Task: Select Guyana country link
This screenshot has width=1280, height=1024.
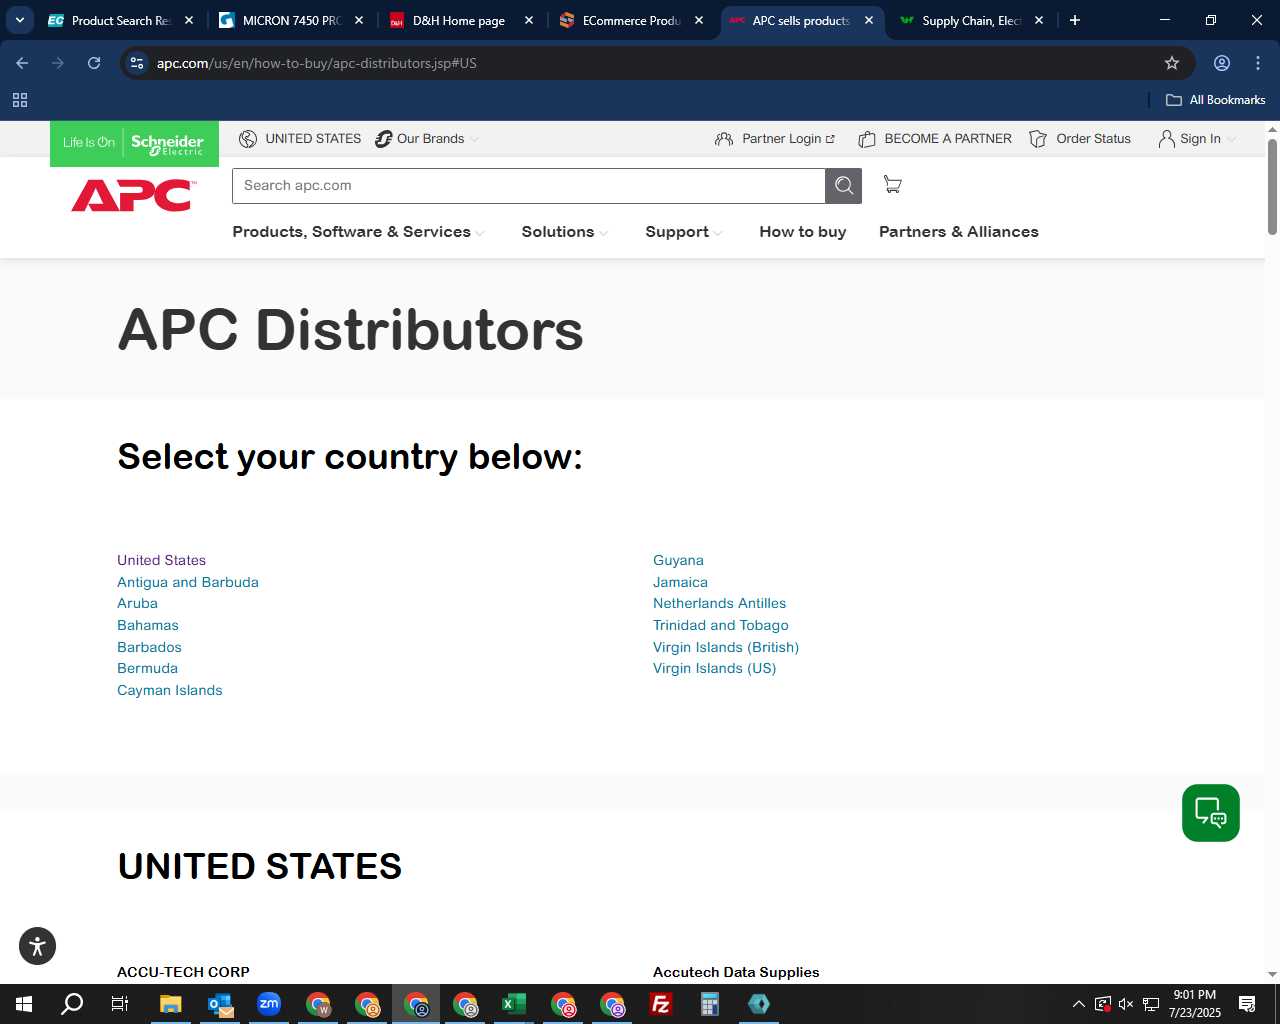Action: [x=678, y=560]
